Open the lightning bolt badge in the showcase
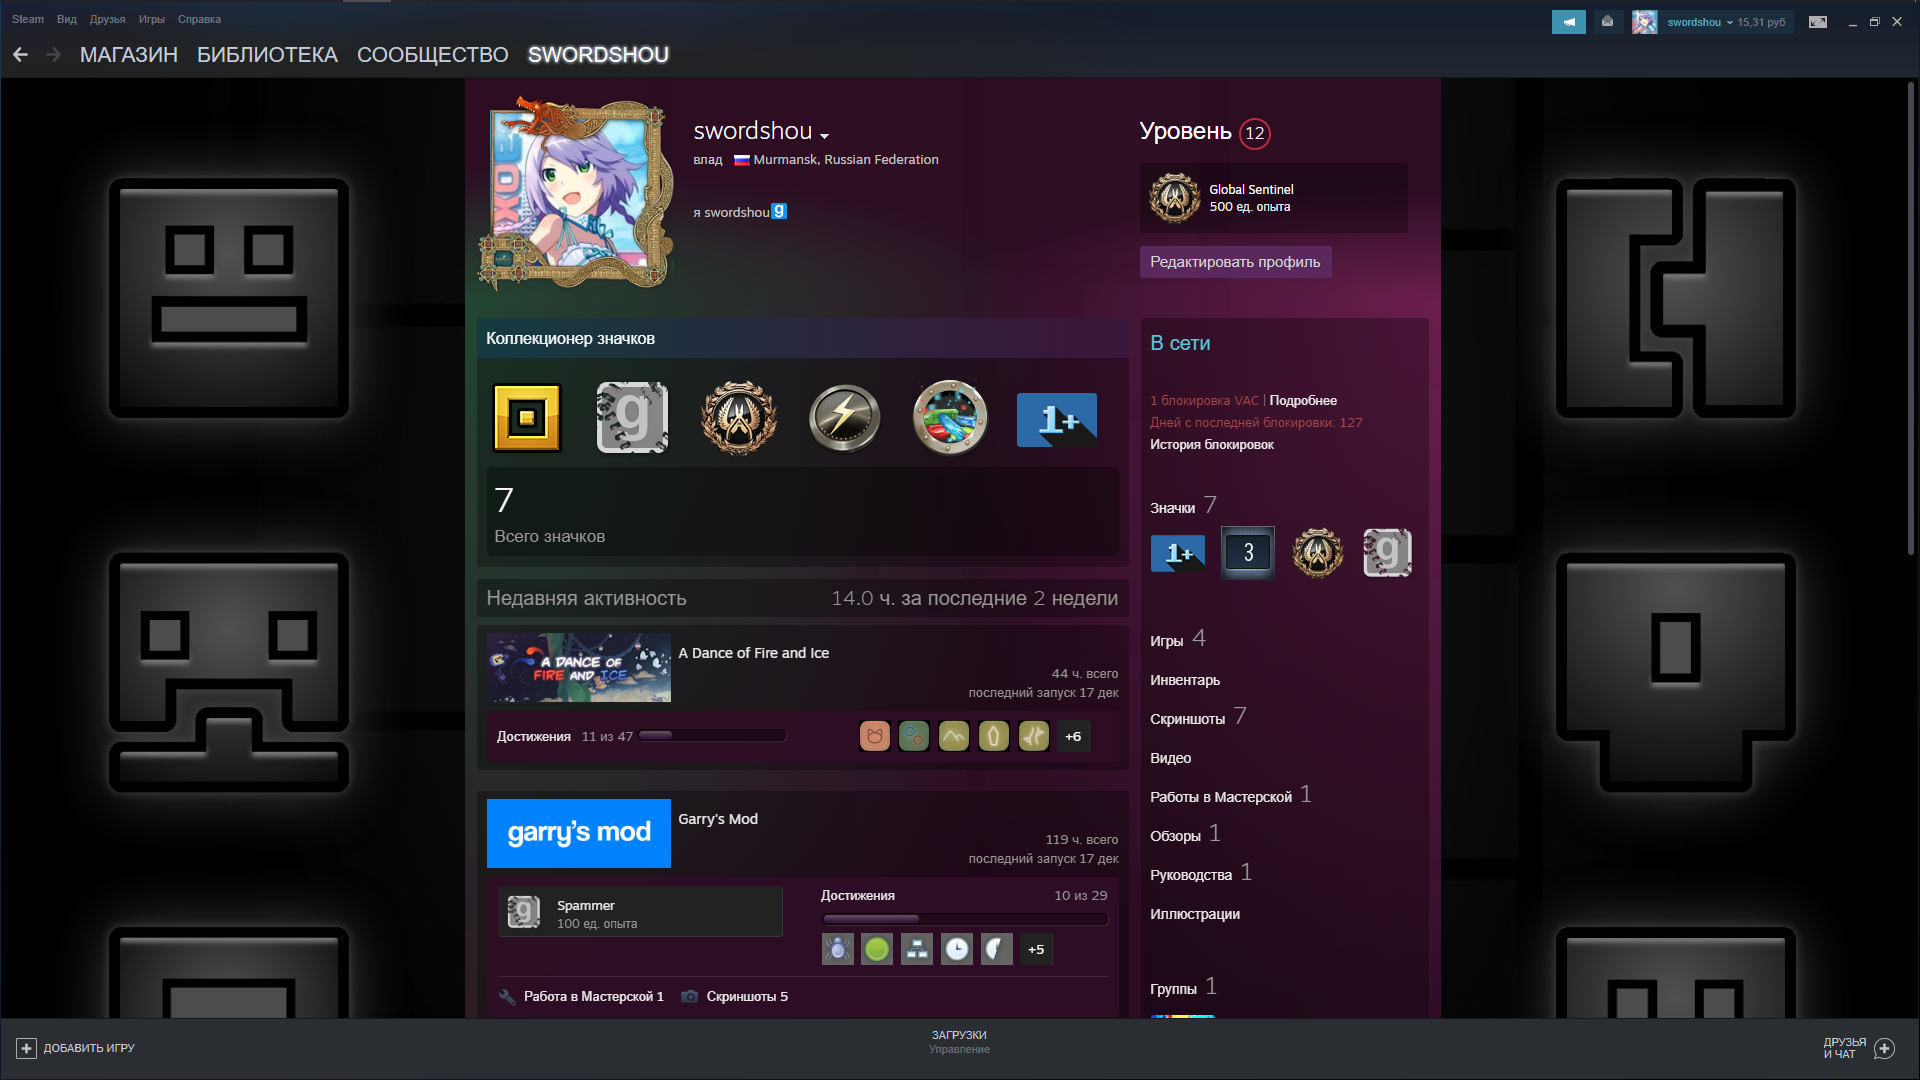Screen dimensions: 1920x1080 (x=844, y=418)
